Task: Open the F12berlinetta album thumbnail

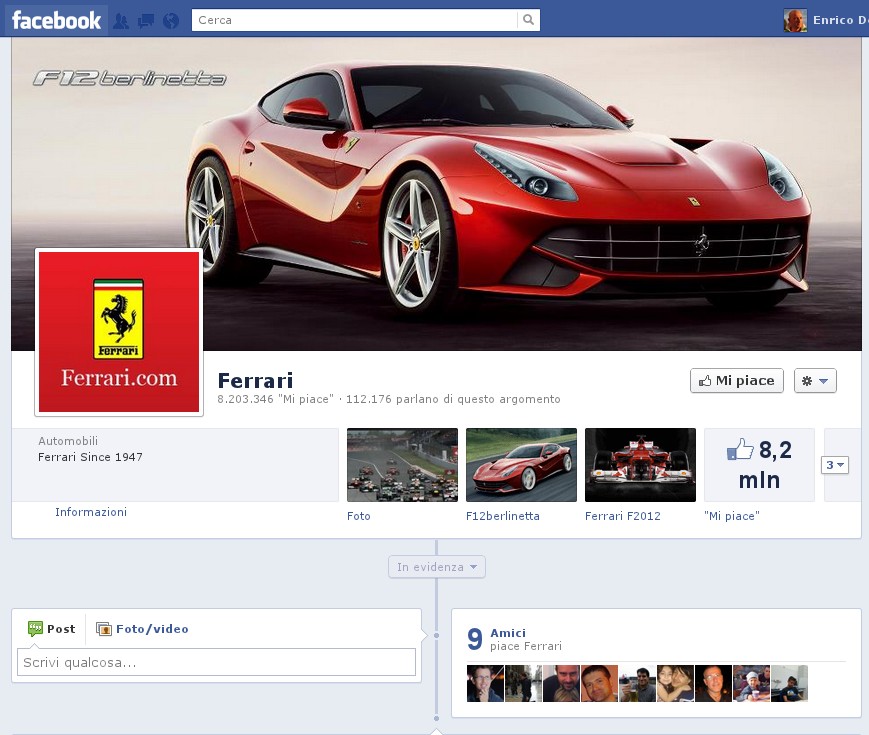Action: (522, 465)
